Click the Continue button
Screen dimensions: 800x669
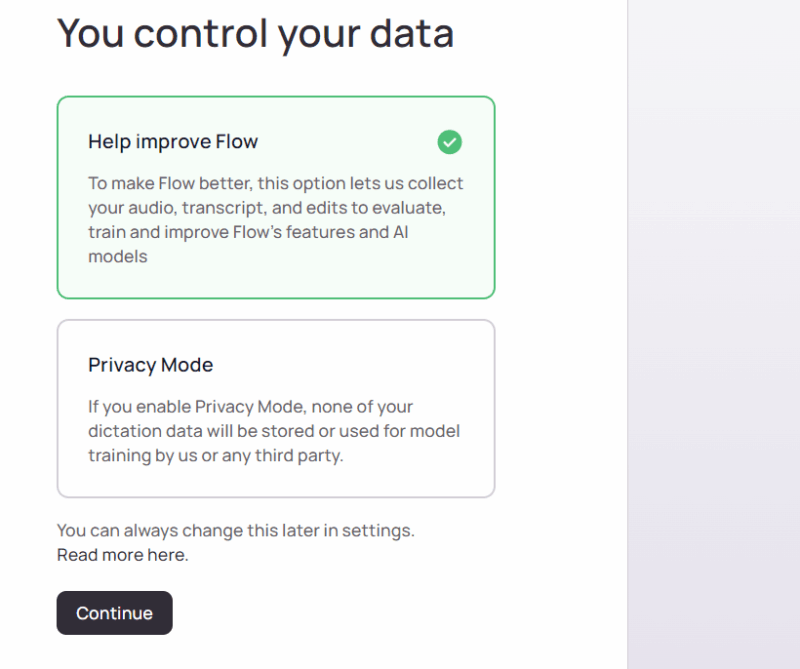(114, 613)
